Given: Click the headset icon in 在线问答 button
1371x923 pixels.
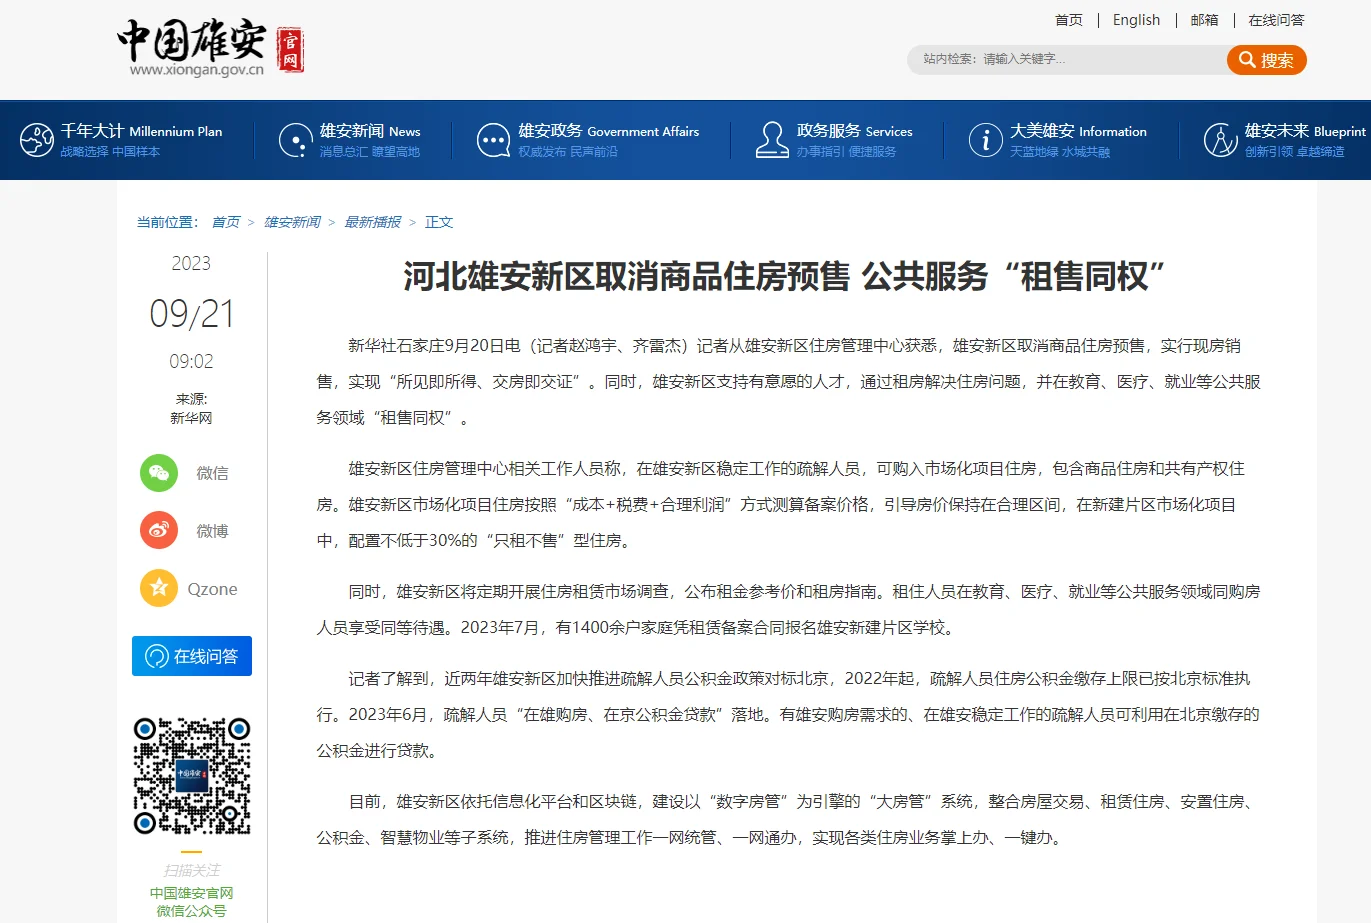Looking at the screenshot, I should [x=157, y=656].
